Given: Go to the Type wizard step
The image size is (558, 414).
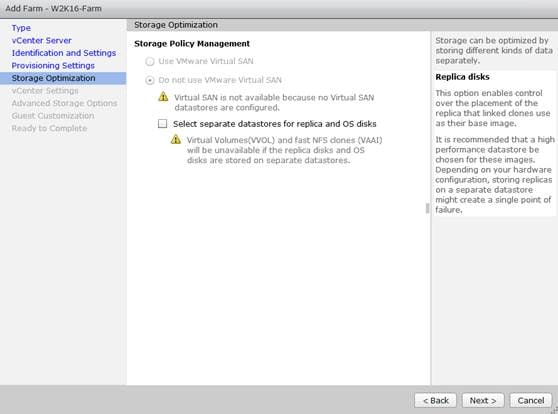Looking at the screenshot, I should (21, 28).
